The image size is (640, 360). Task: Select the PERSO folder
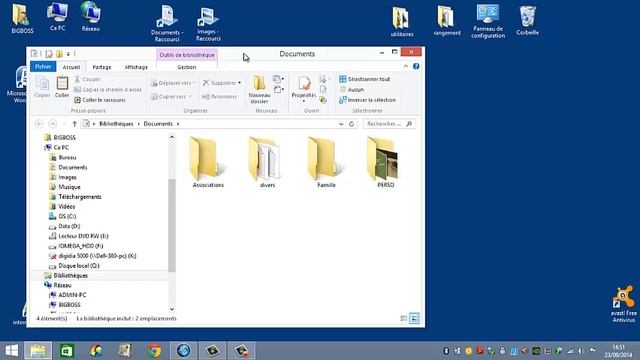point(385,162)
